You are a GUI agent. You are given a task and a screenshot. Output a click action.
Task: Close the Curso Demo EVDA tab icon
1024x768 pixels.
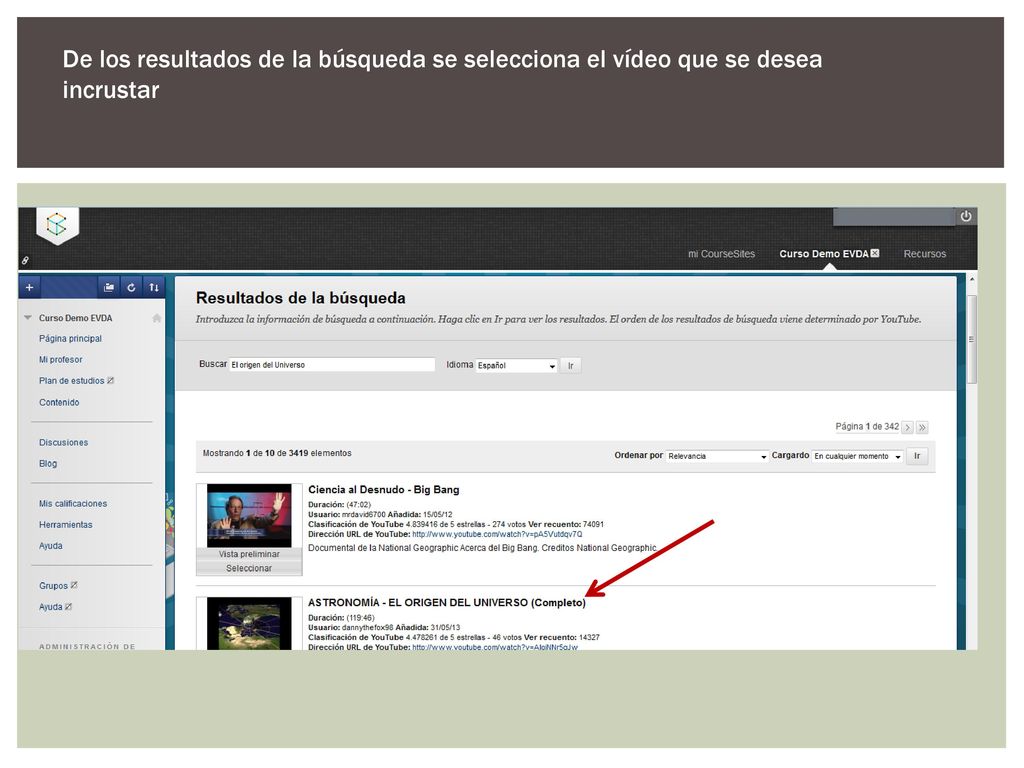point(875,253)
